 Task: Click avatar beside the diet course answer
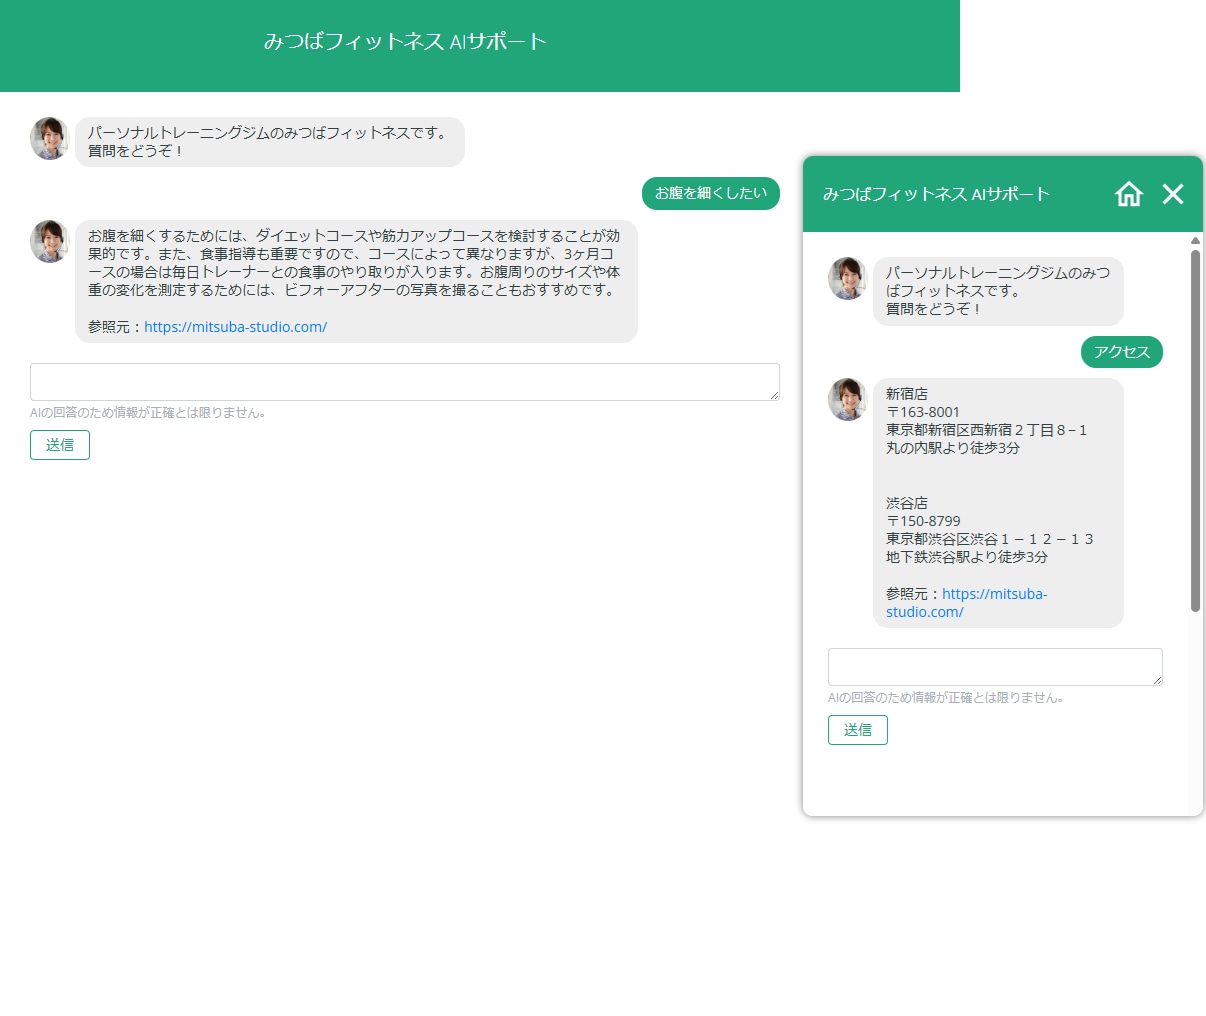coord(49,241)
